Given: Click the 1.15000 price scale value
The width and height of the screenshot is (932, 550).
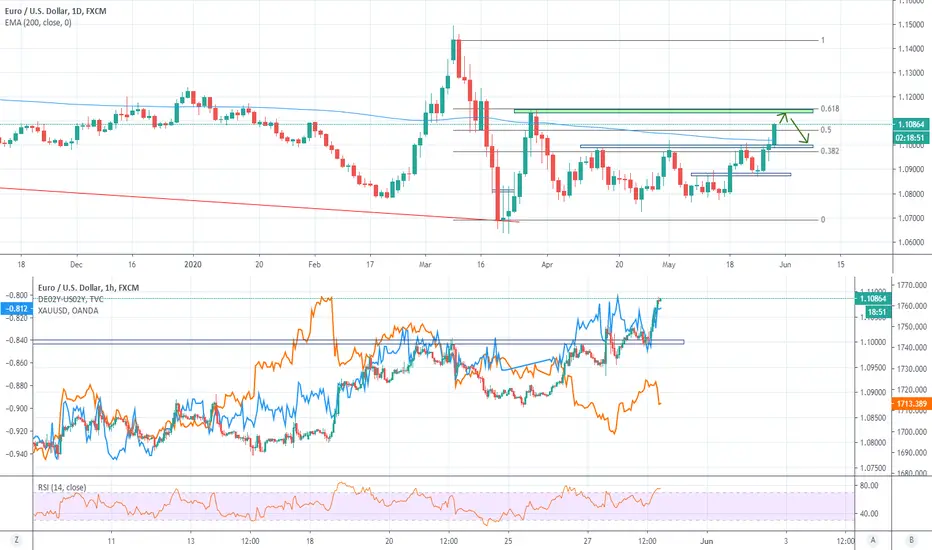Looking at the screenshot, I should tap(911, 24).
